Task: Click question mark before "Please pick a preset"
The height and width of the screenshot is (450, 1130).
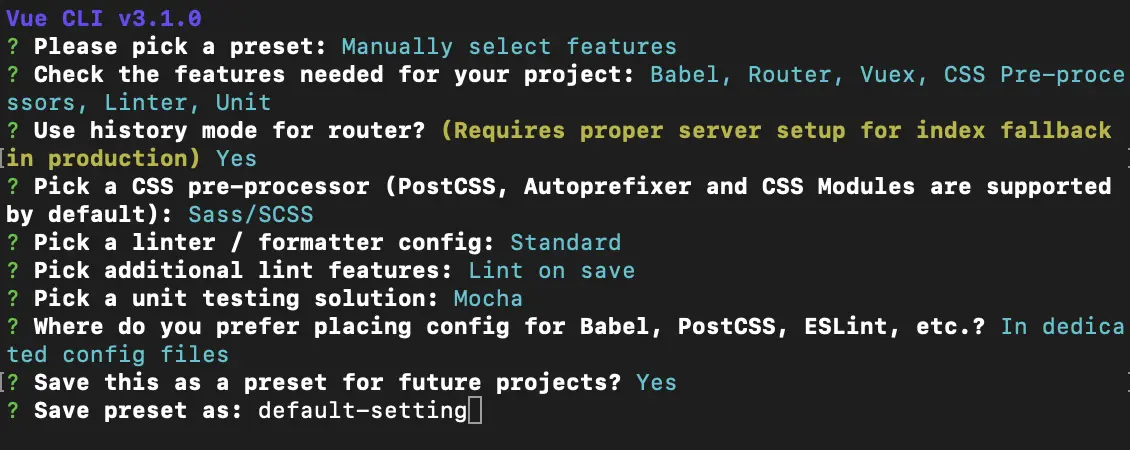Action: [12, 46]
